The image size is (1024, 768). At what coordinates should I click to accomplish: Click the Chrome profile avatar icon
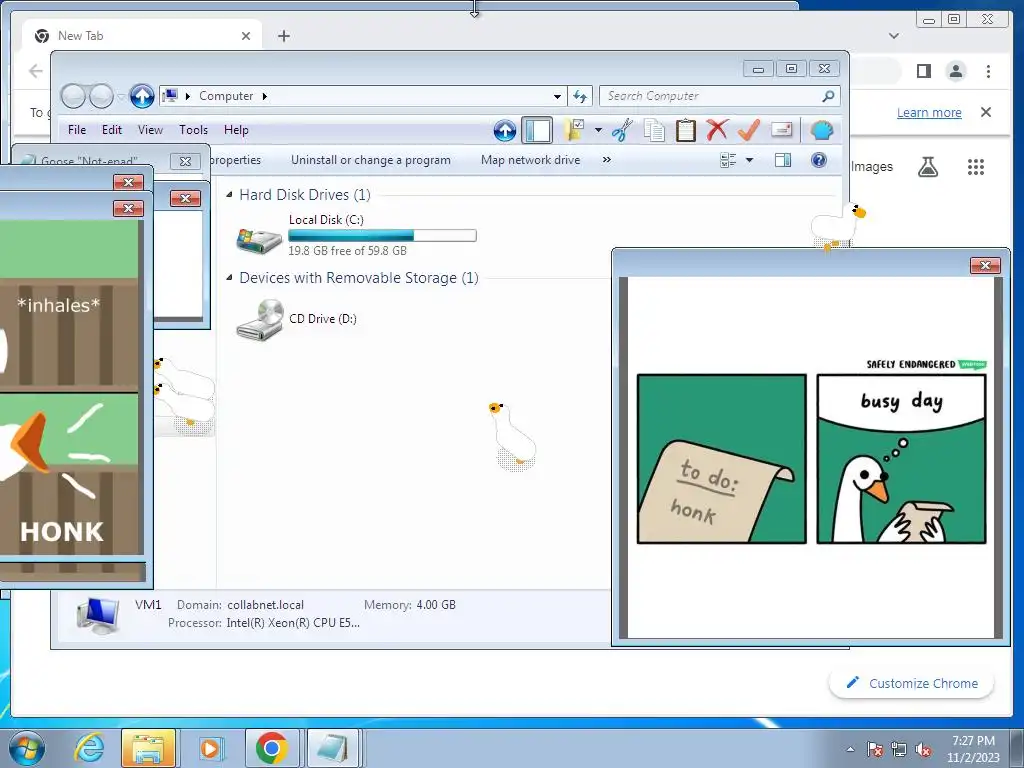pos(955,71)
